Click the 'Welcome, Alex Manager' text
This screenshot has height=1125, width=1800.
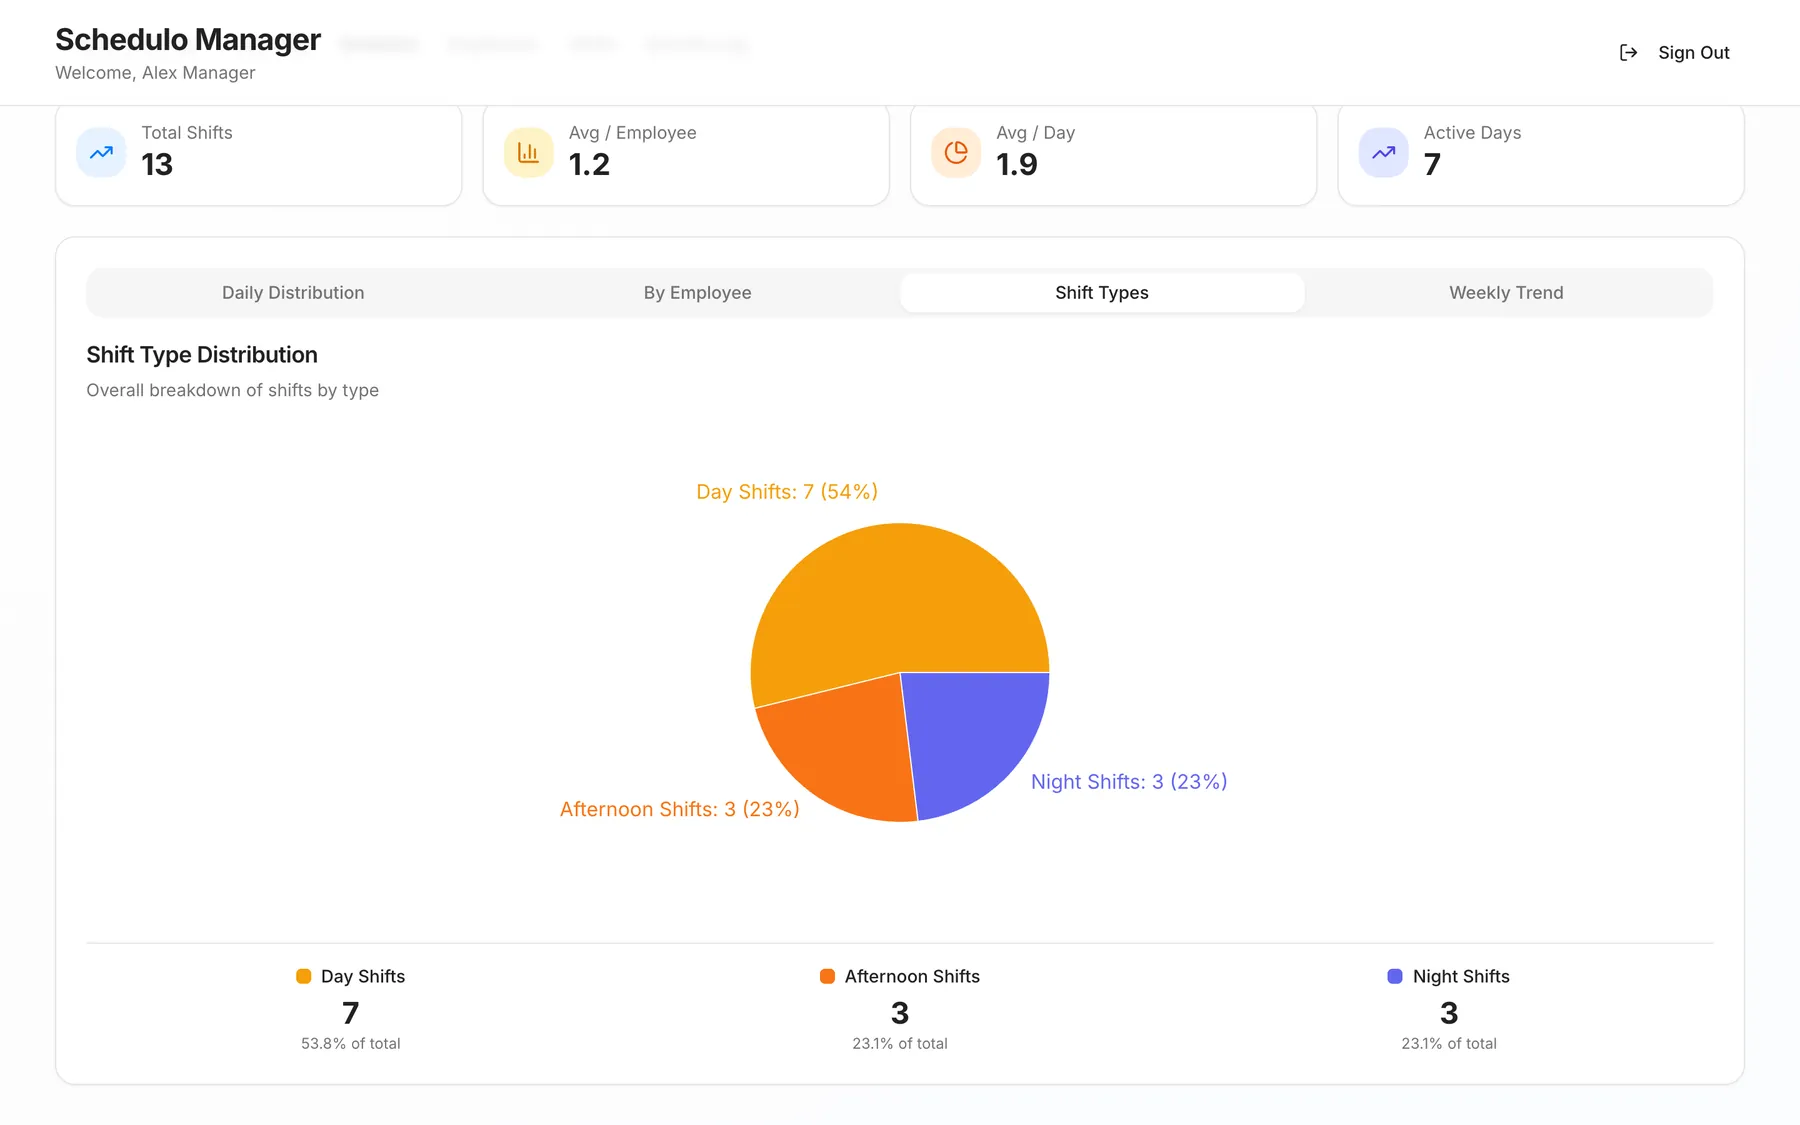[155, 73]
